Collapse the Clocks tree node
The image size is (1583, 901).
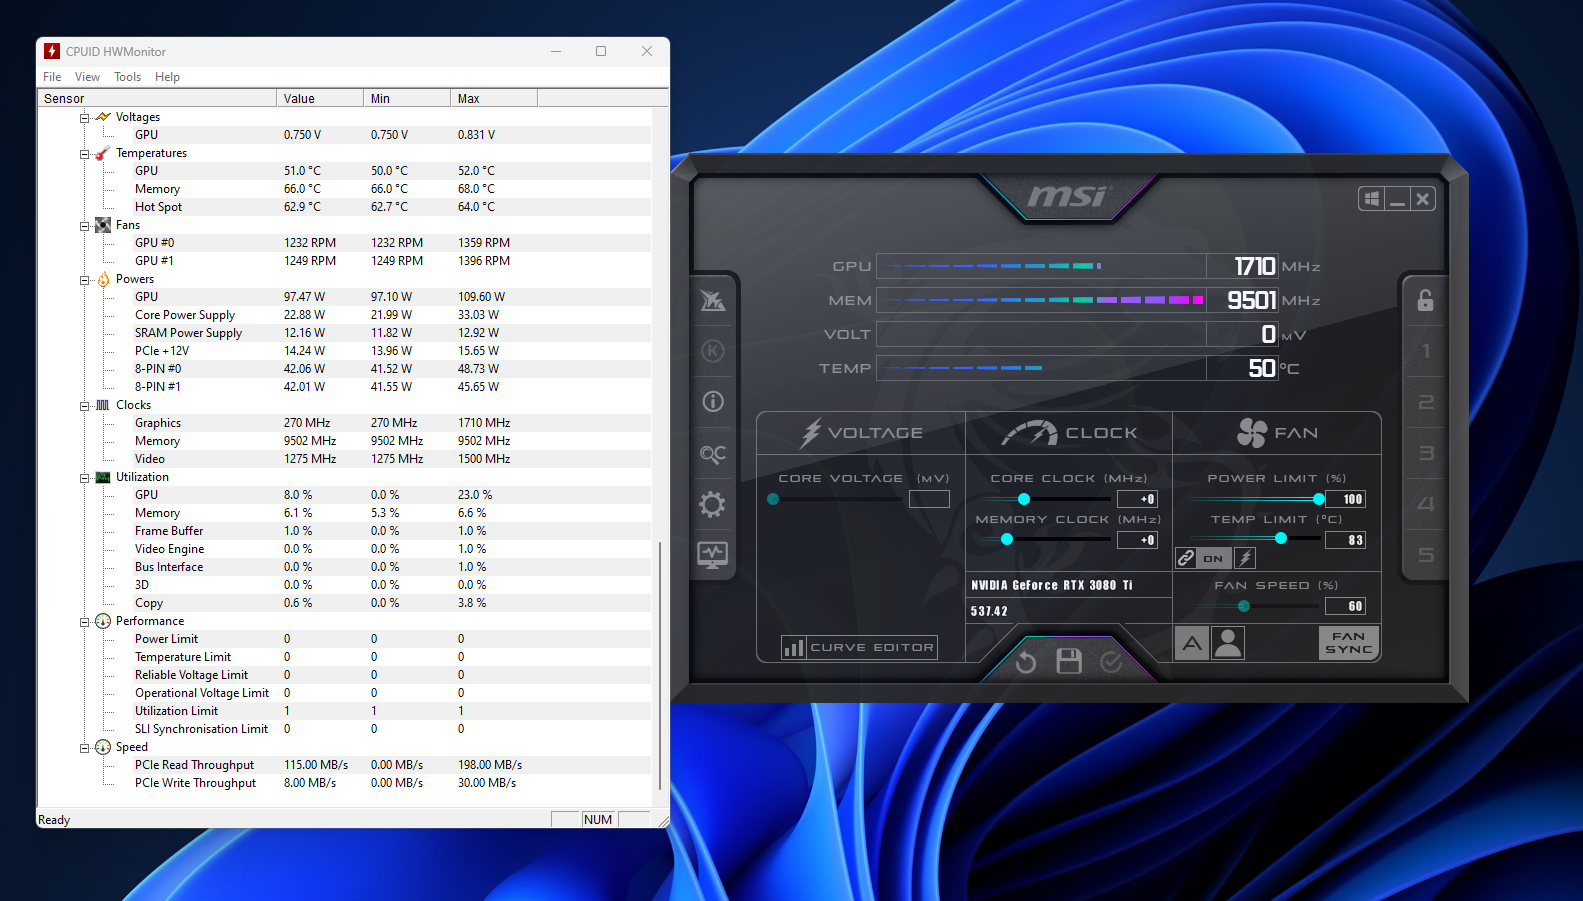click(85, 406)
